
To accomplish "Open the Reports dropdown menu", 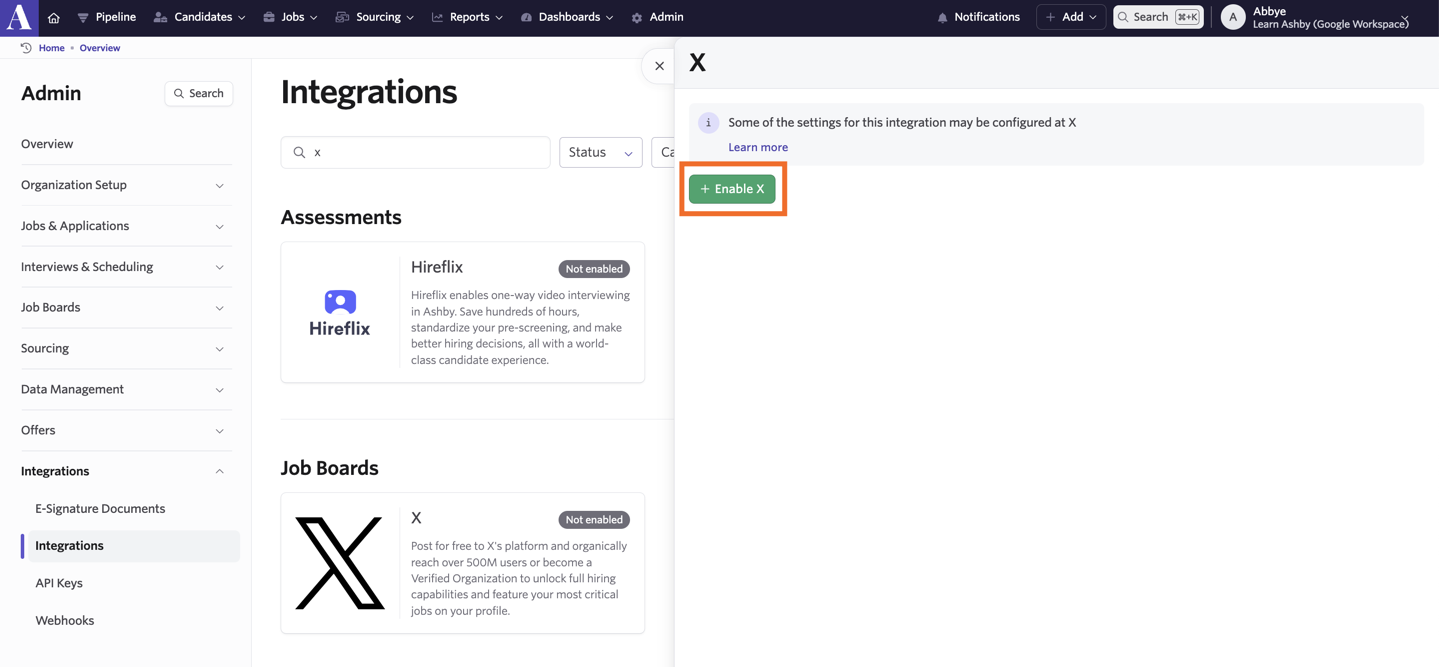I will 467,17.
